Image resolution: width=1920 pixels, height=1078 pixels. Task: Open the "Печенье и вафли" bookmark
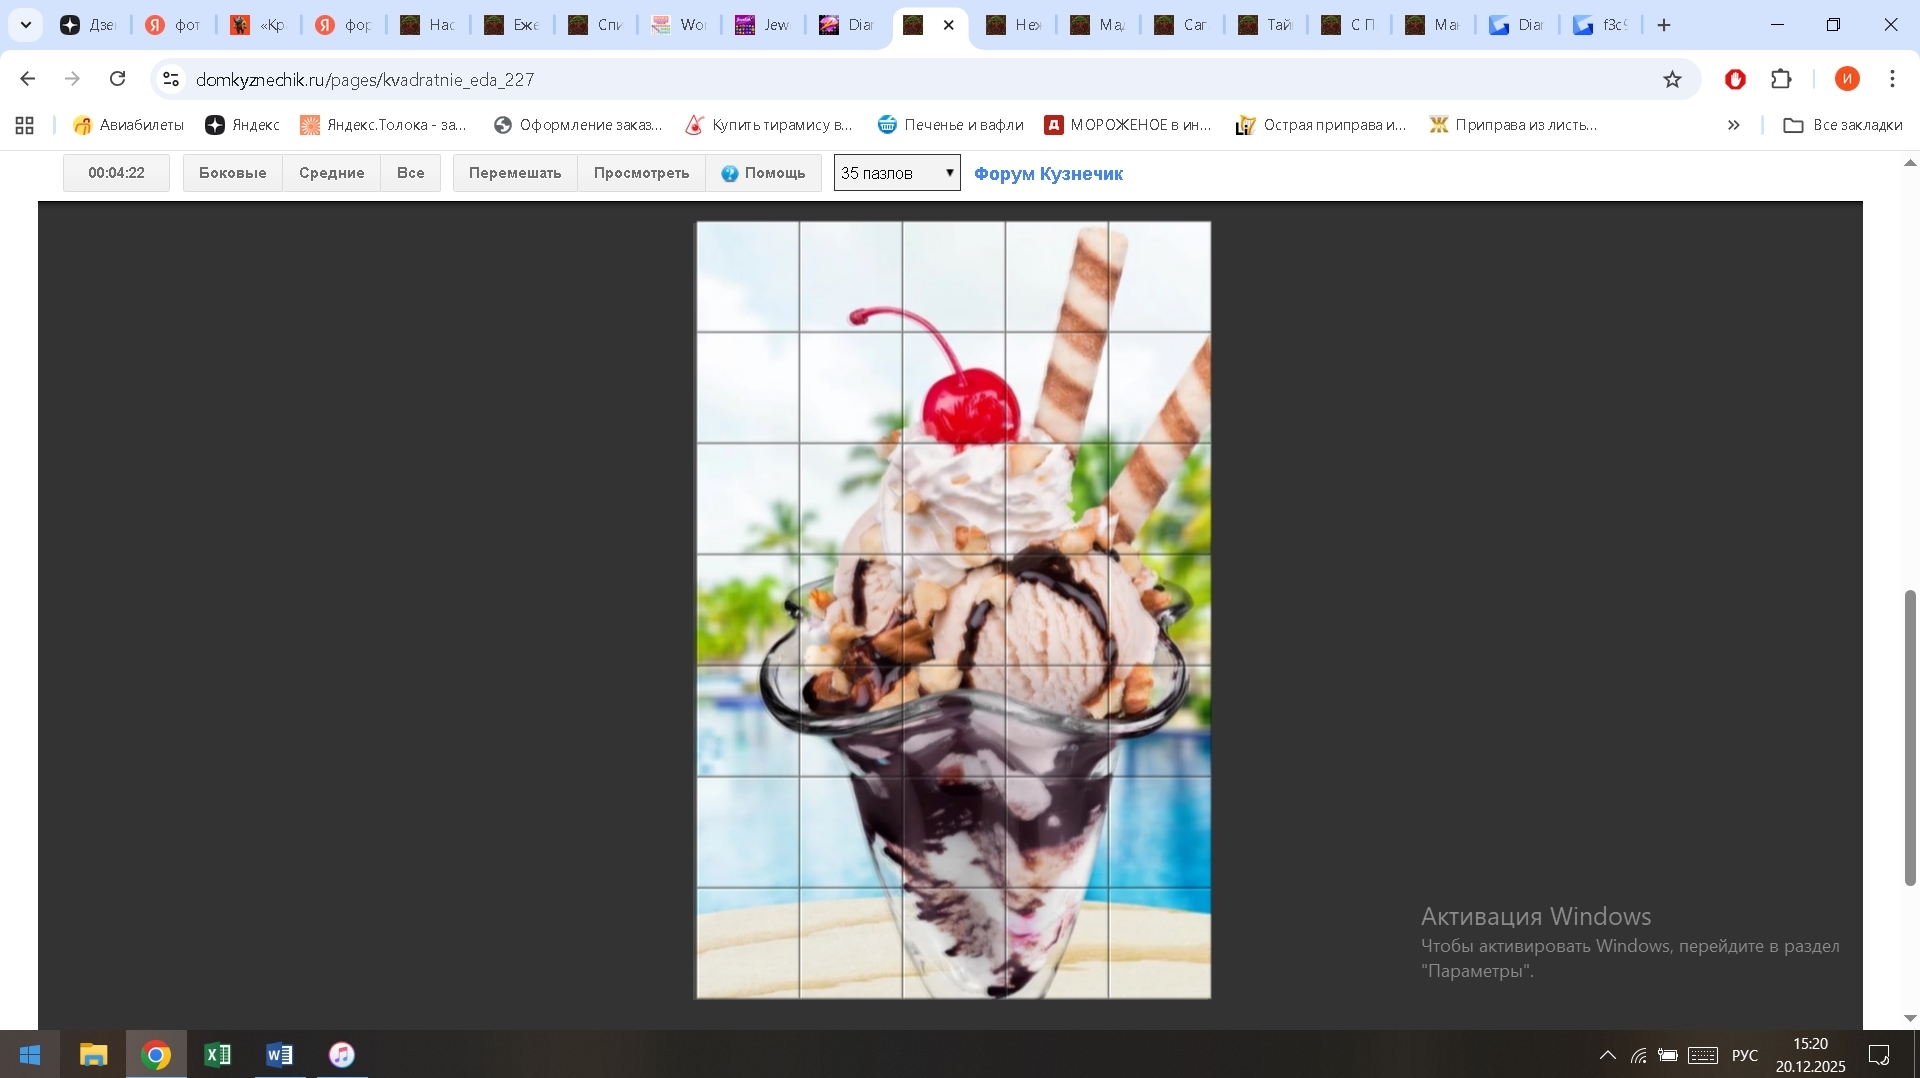coord(951,125)
